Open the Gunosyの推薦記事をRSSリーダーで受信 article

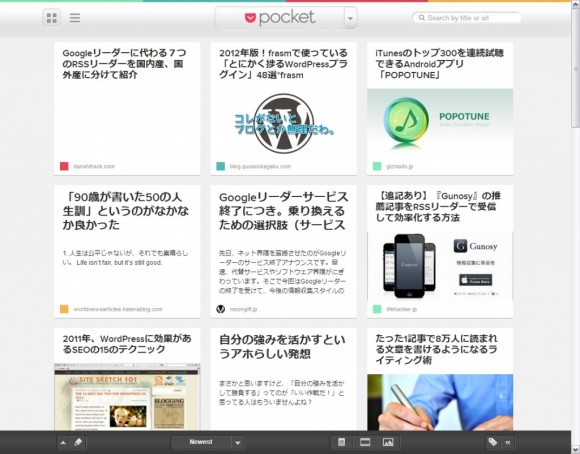[x=438, y=206]
